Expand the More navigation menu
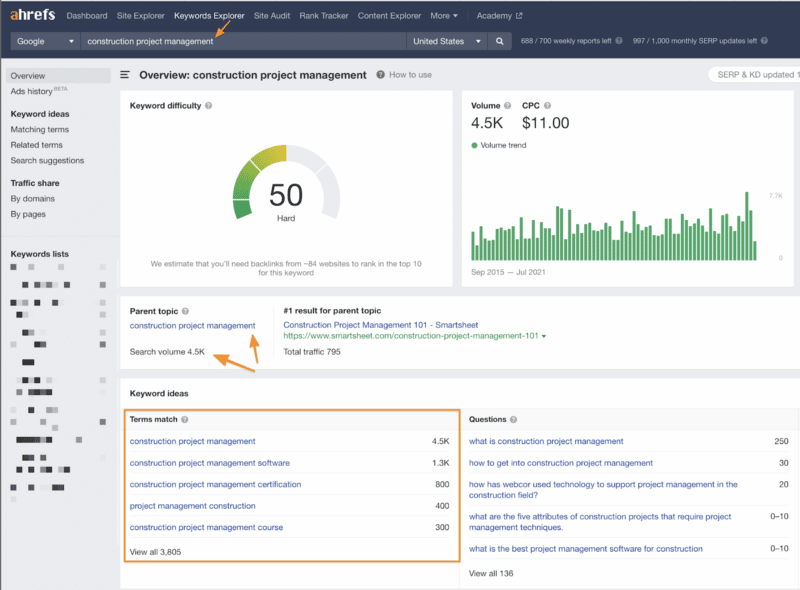The height and width of the screenshot is (590, 800). pyautogui.click(x=441, y=15)
